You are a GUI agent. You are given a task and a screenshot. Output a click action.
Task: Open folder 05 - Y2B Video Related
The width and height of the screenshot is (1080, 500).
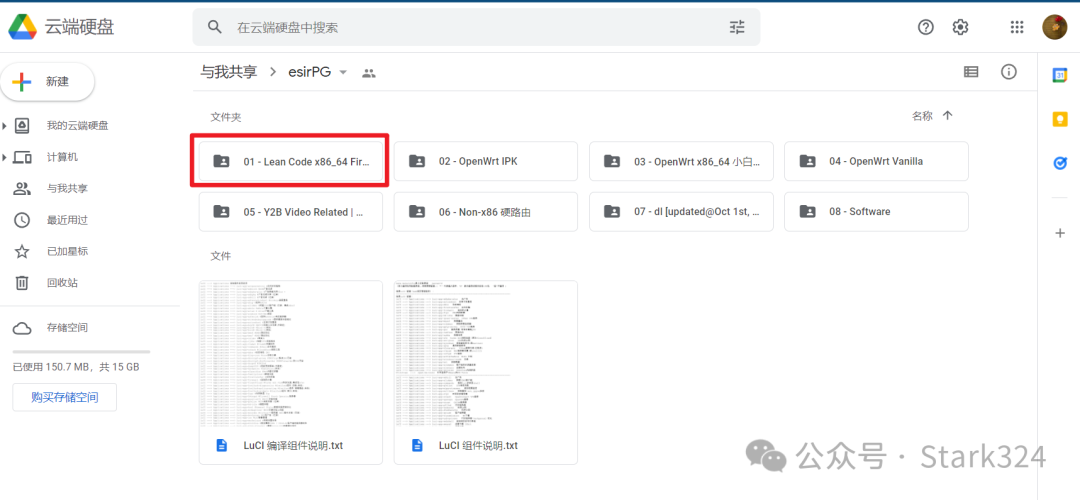click(291, 211)
